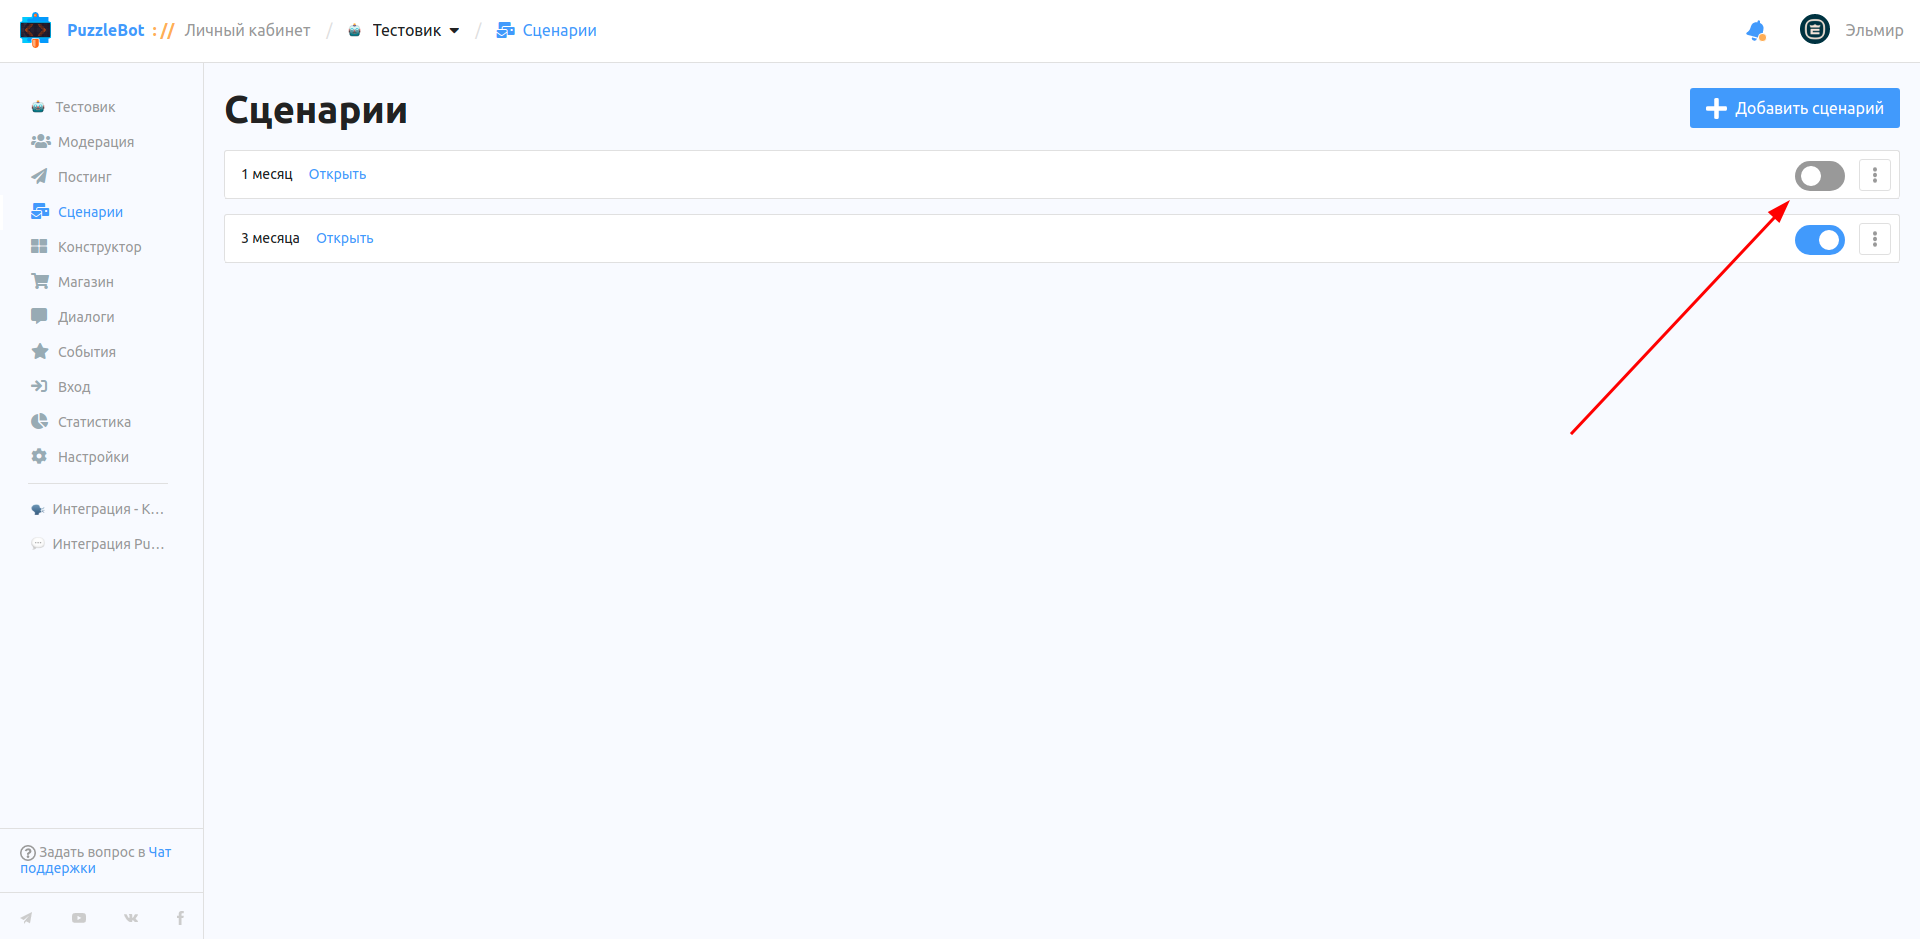Click the Модерация people icon
This screenshot has width=1920, height=939.
coord(40,142)
